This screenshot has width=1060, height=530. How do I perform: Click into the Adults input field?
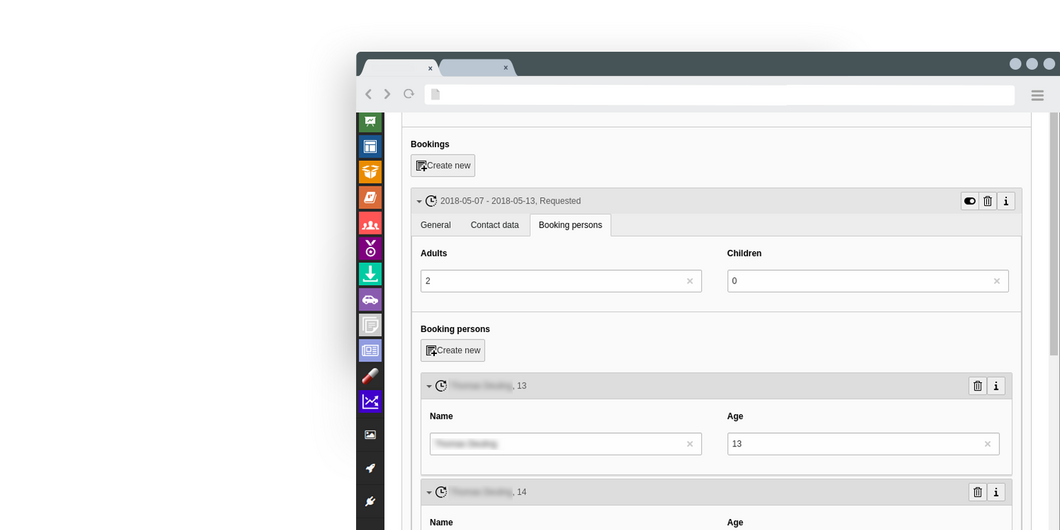pos(561,281)
